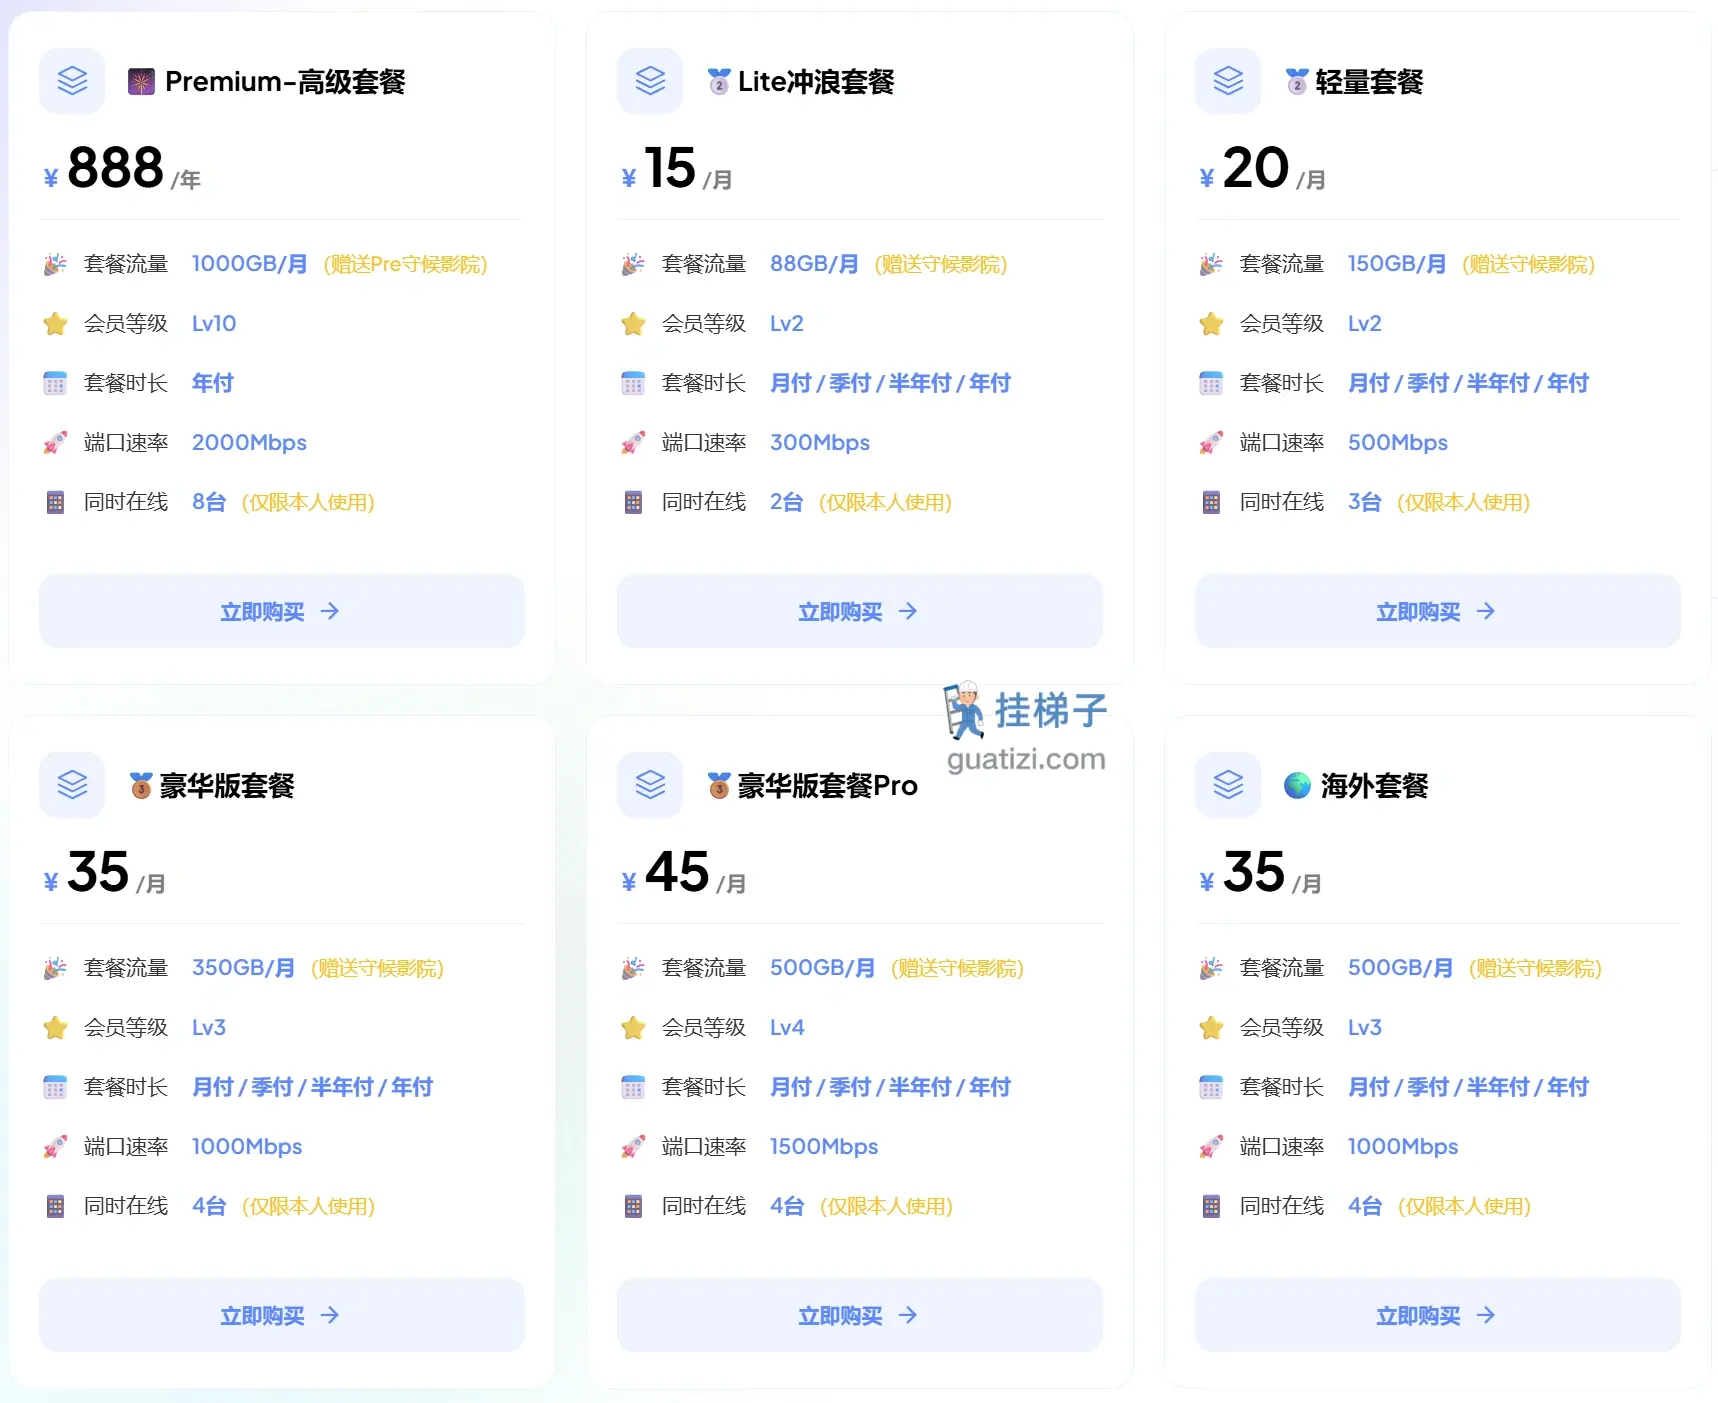The width and height of the screenshot is (1718, 1403).
Task: Click the phone icon beside 同时在线 on 海外套餐
Action: (x=1211, y=1206)
